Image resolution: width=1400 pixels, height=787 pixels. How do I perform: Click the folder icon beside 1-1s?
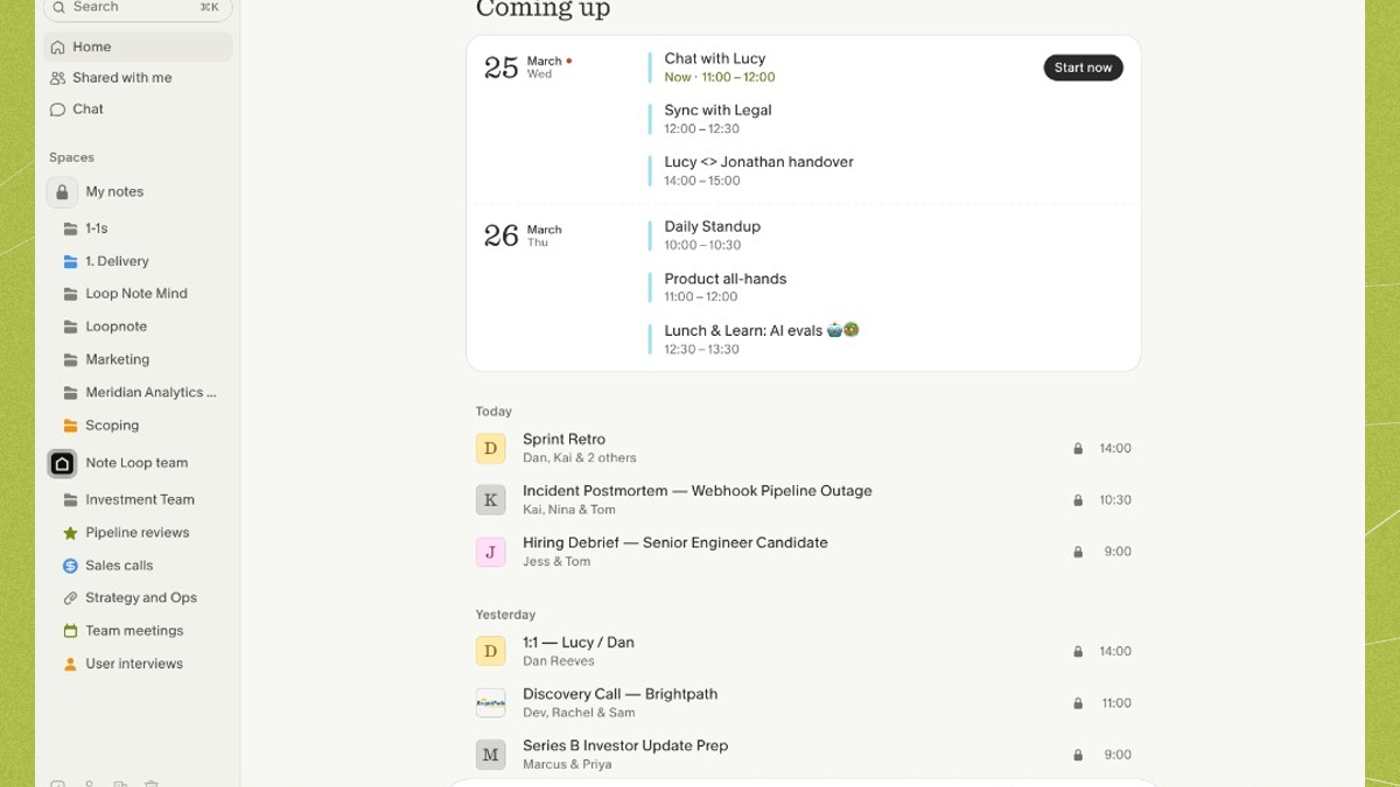point(70,229)
